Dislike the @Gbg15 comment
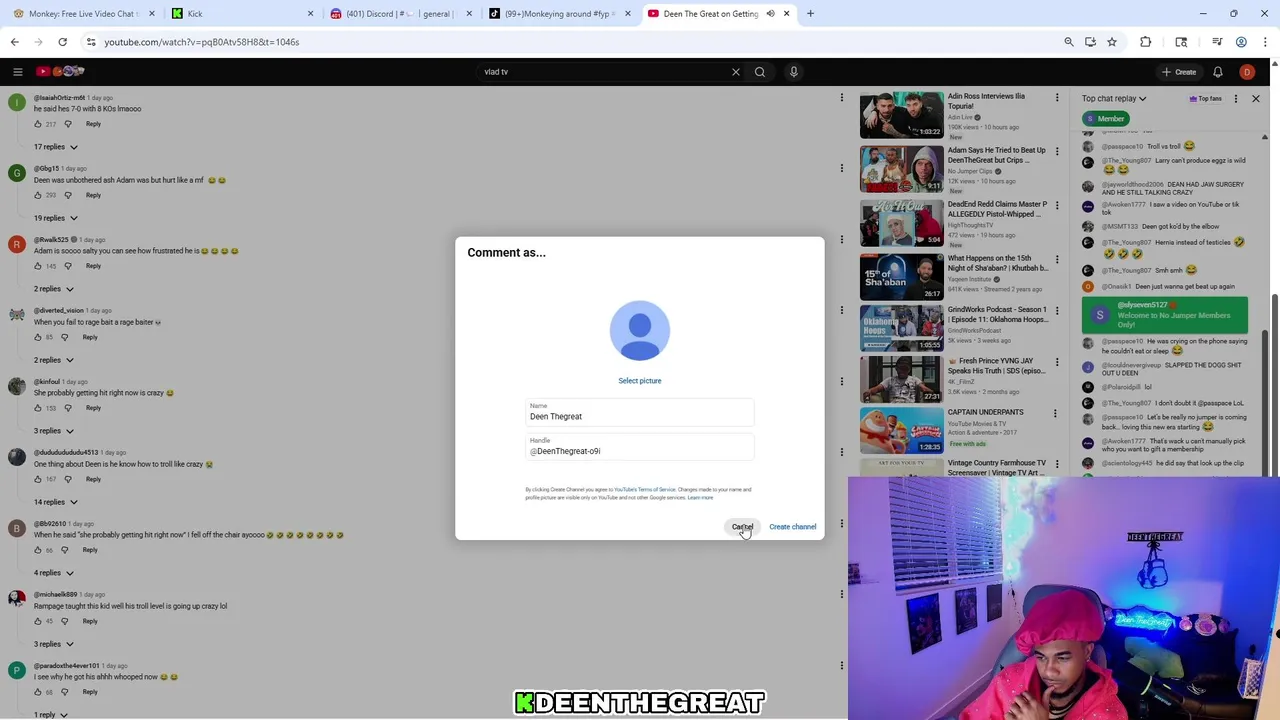Viewport: 1280px width, 720px height. coord(68,195)
